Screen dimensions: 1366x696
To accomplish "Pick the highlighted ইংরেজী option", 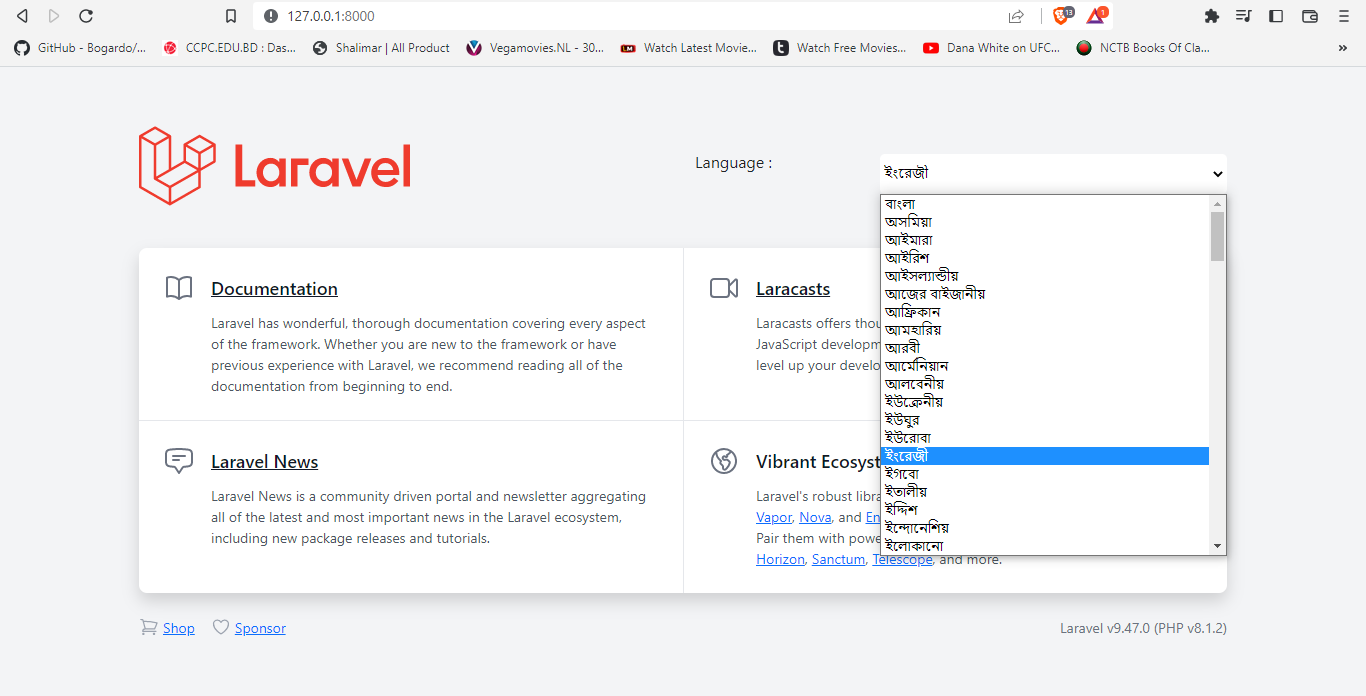I will (x=1045, y=456).
